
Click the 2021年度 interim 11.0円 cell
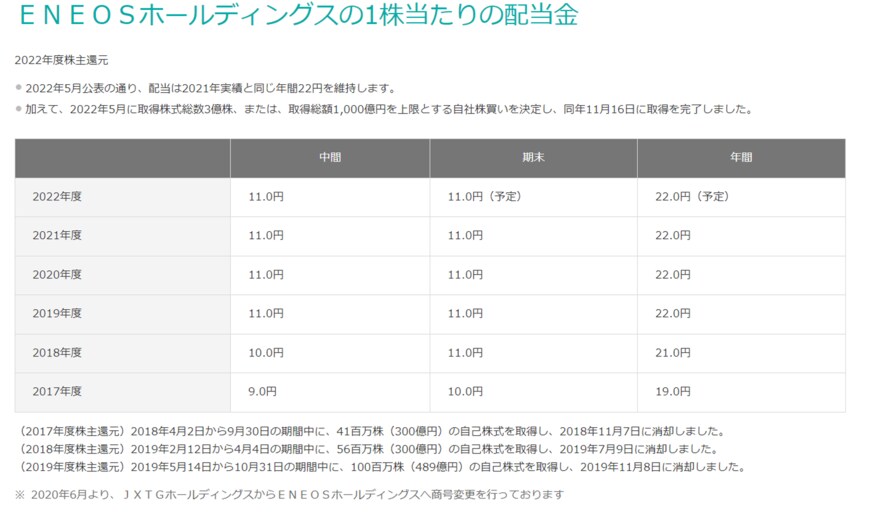tap(330, 236)
